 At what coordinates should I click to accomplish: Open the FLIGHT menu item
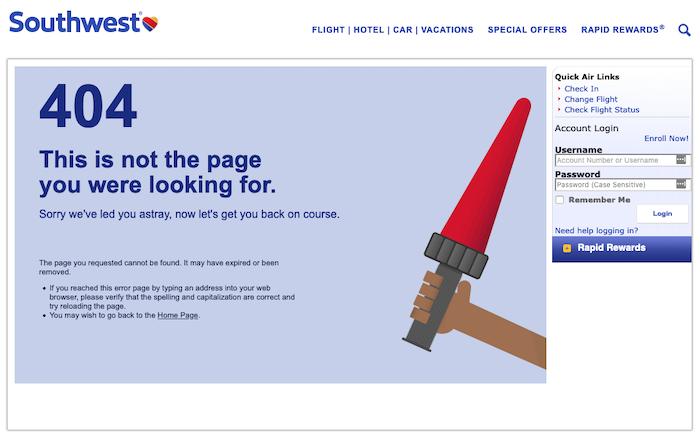click(328, 30)
